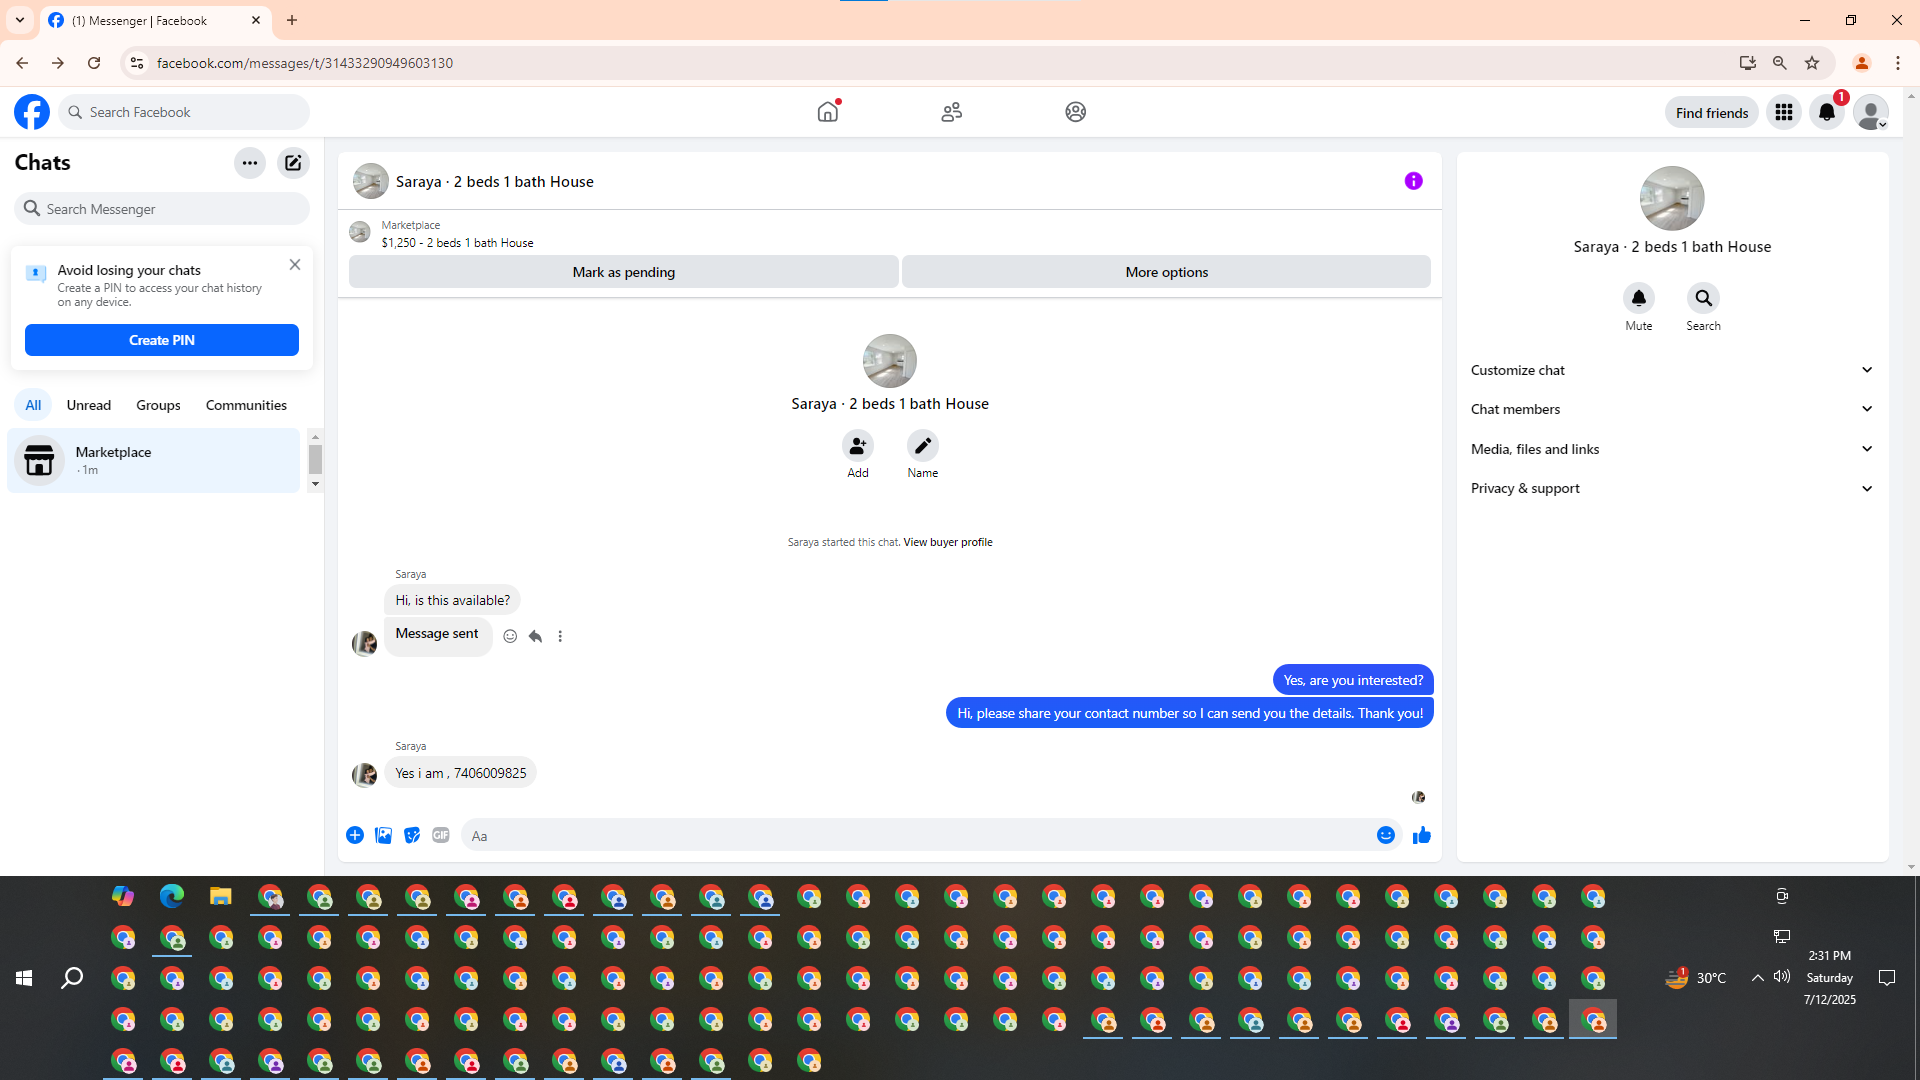
Task: Click the chat list scrollbar thumb
Action: coord(315,460)
